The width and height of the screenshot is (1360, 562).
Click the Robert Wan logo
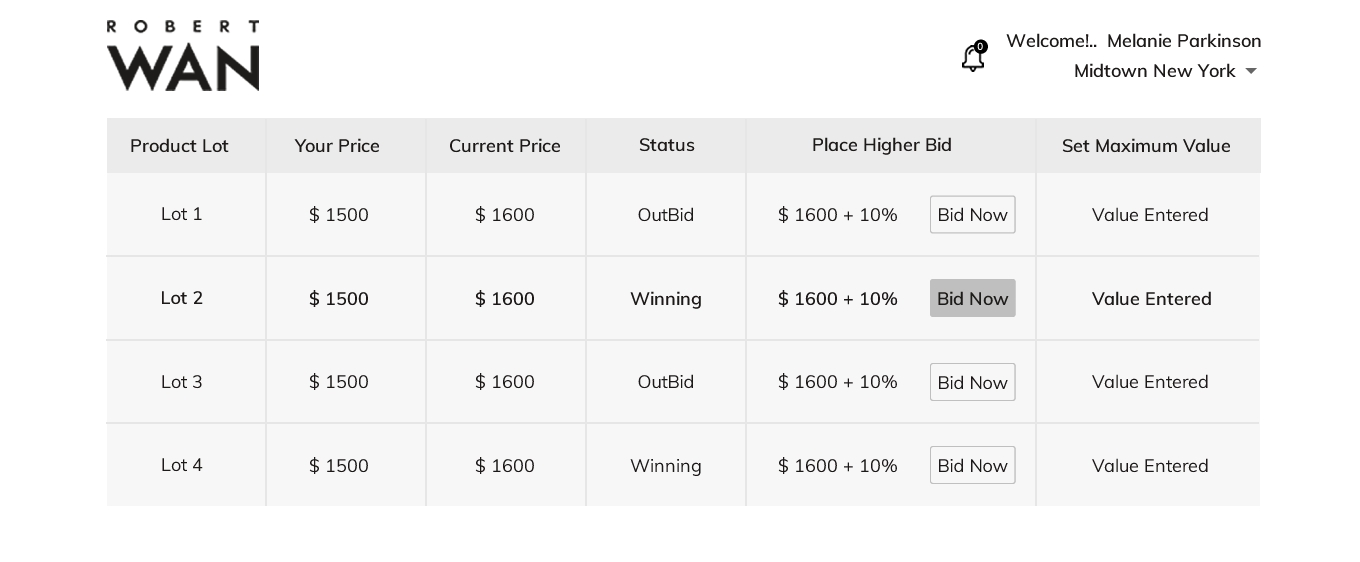pos(183,56)
